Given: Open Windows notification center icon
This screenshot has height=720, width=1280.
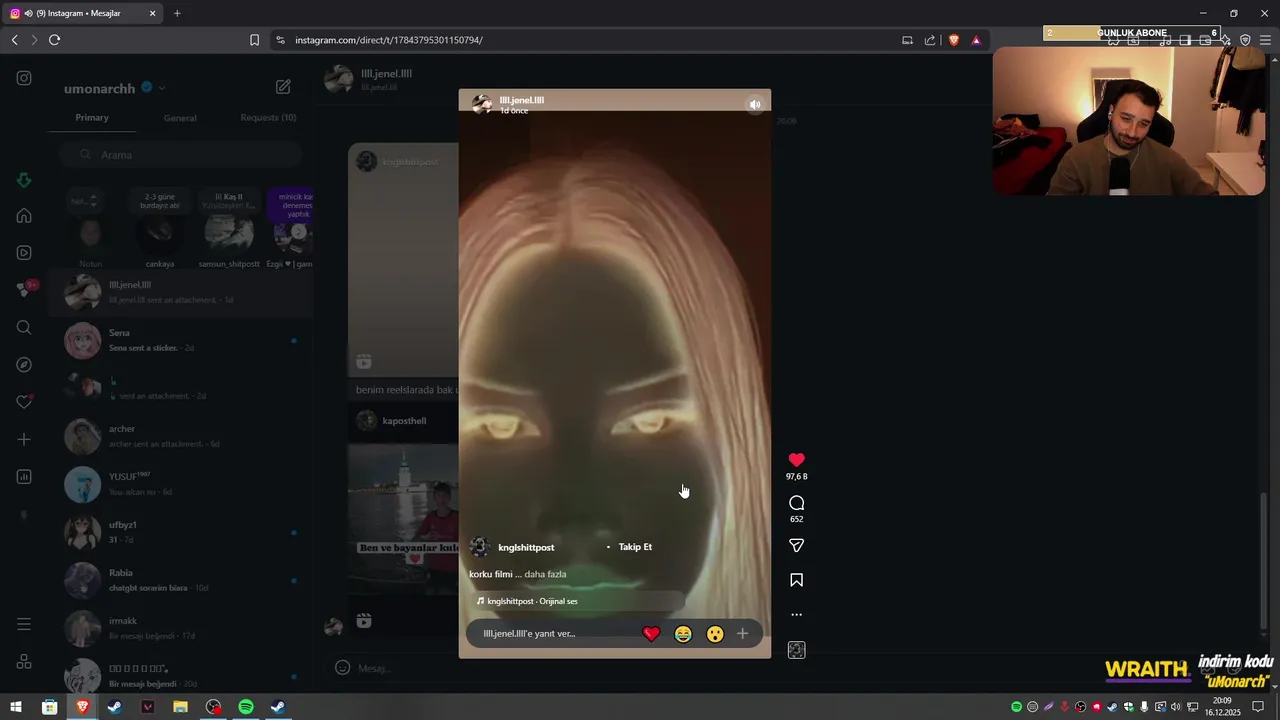Looking at the screenshot, I should (x=1259, y=707).
